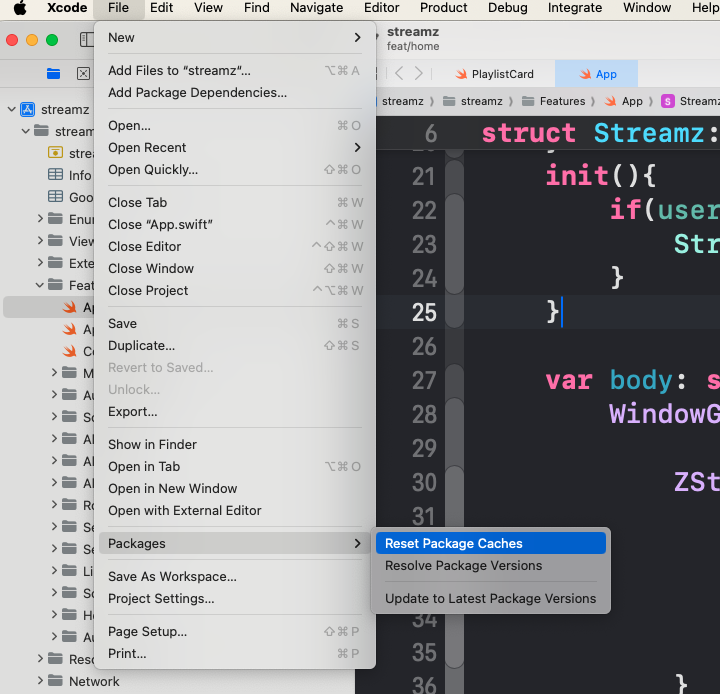This screenshot has width=720, height=694.
Task: Choose Reset Package Caches
Action: (490, 543)
